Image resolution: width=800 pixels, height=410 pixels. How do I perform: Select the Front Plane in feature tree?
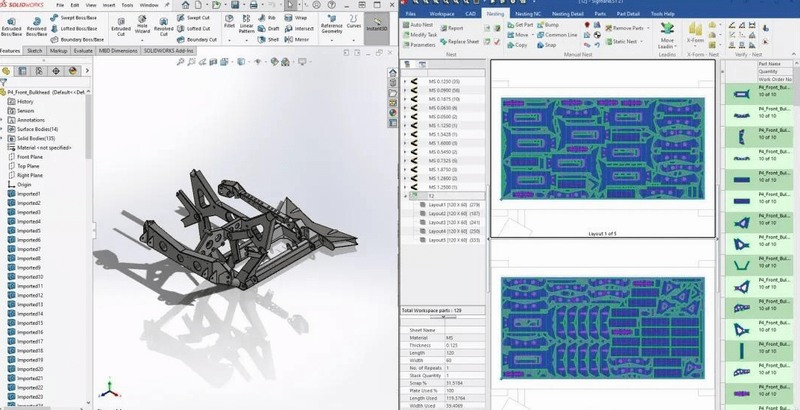tap(31, 157)
